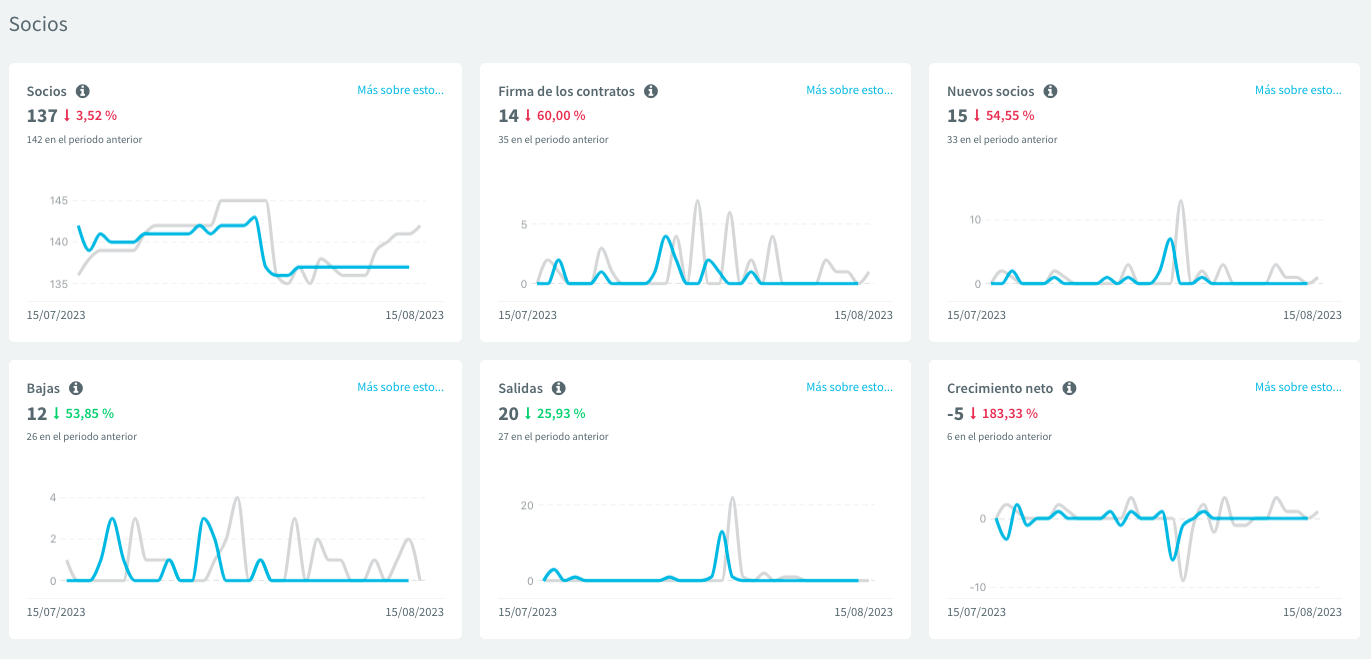Click the info icon beside Bajas
The height and width of the screenshot is (659, 1371).
point(76,388)
